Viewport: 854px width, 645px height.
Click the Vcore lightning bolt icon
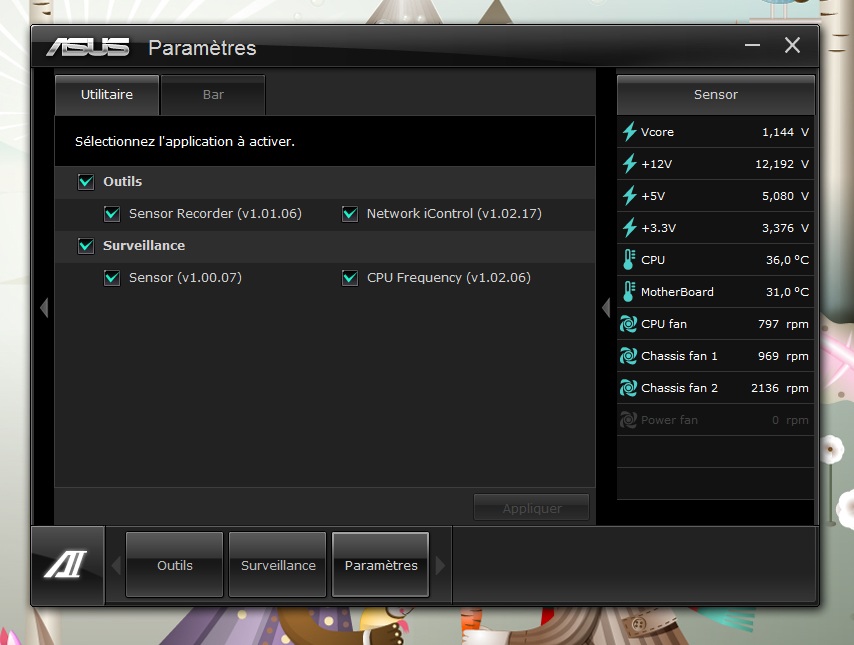pyautogui.click(x=629, y=132)
